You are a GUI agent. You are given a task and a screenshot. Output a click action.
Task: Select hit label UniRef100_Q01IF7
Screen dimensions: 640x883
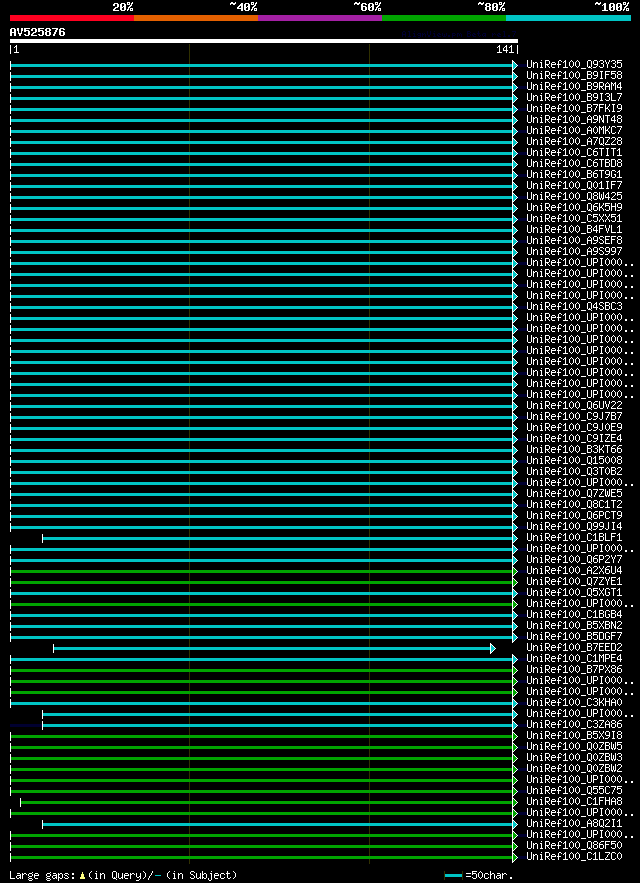coord(574,185)
